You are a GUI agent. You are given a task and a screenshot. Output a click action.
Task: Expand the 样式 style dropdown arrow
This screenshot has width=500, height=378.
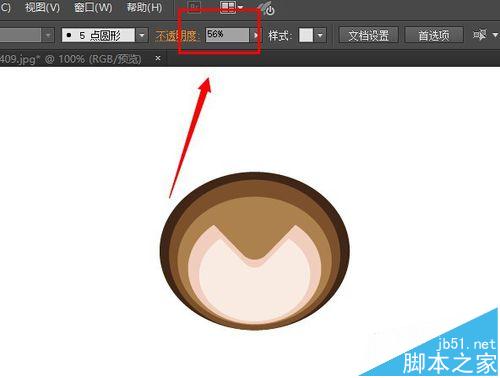[320, 35]
